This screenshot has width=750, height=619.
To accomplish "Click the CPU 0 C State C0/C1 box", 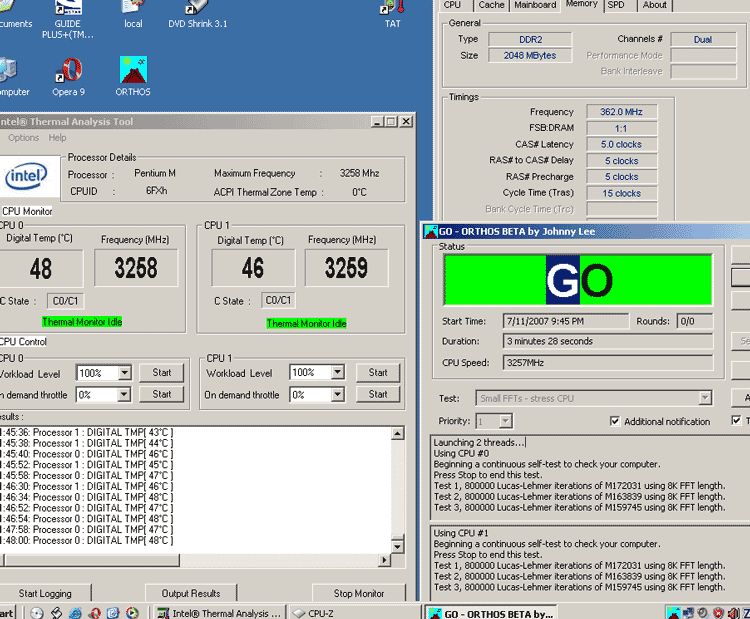I will click(65, 301).
